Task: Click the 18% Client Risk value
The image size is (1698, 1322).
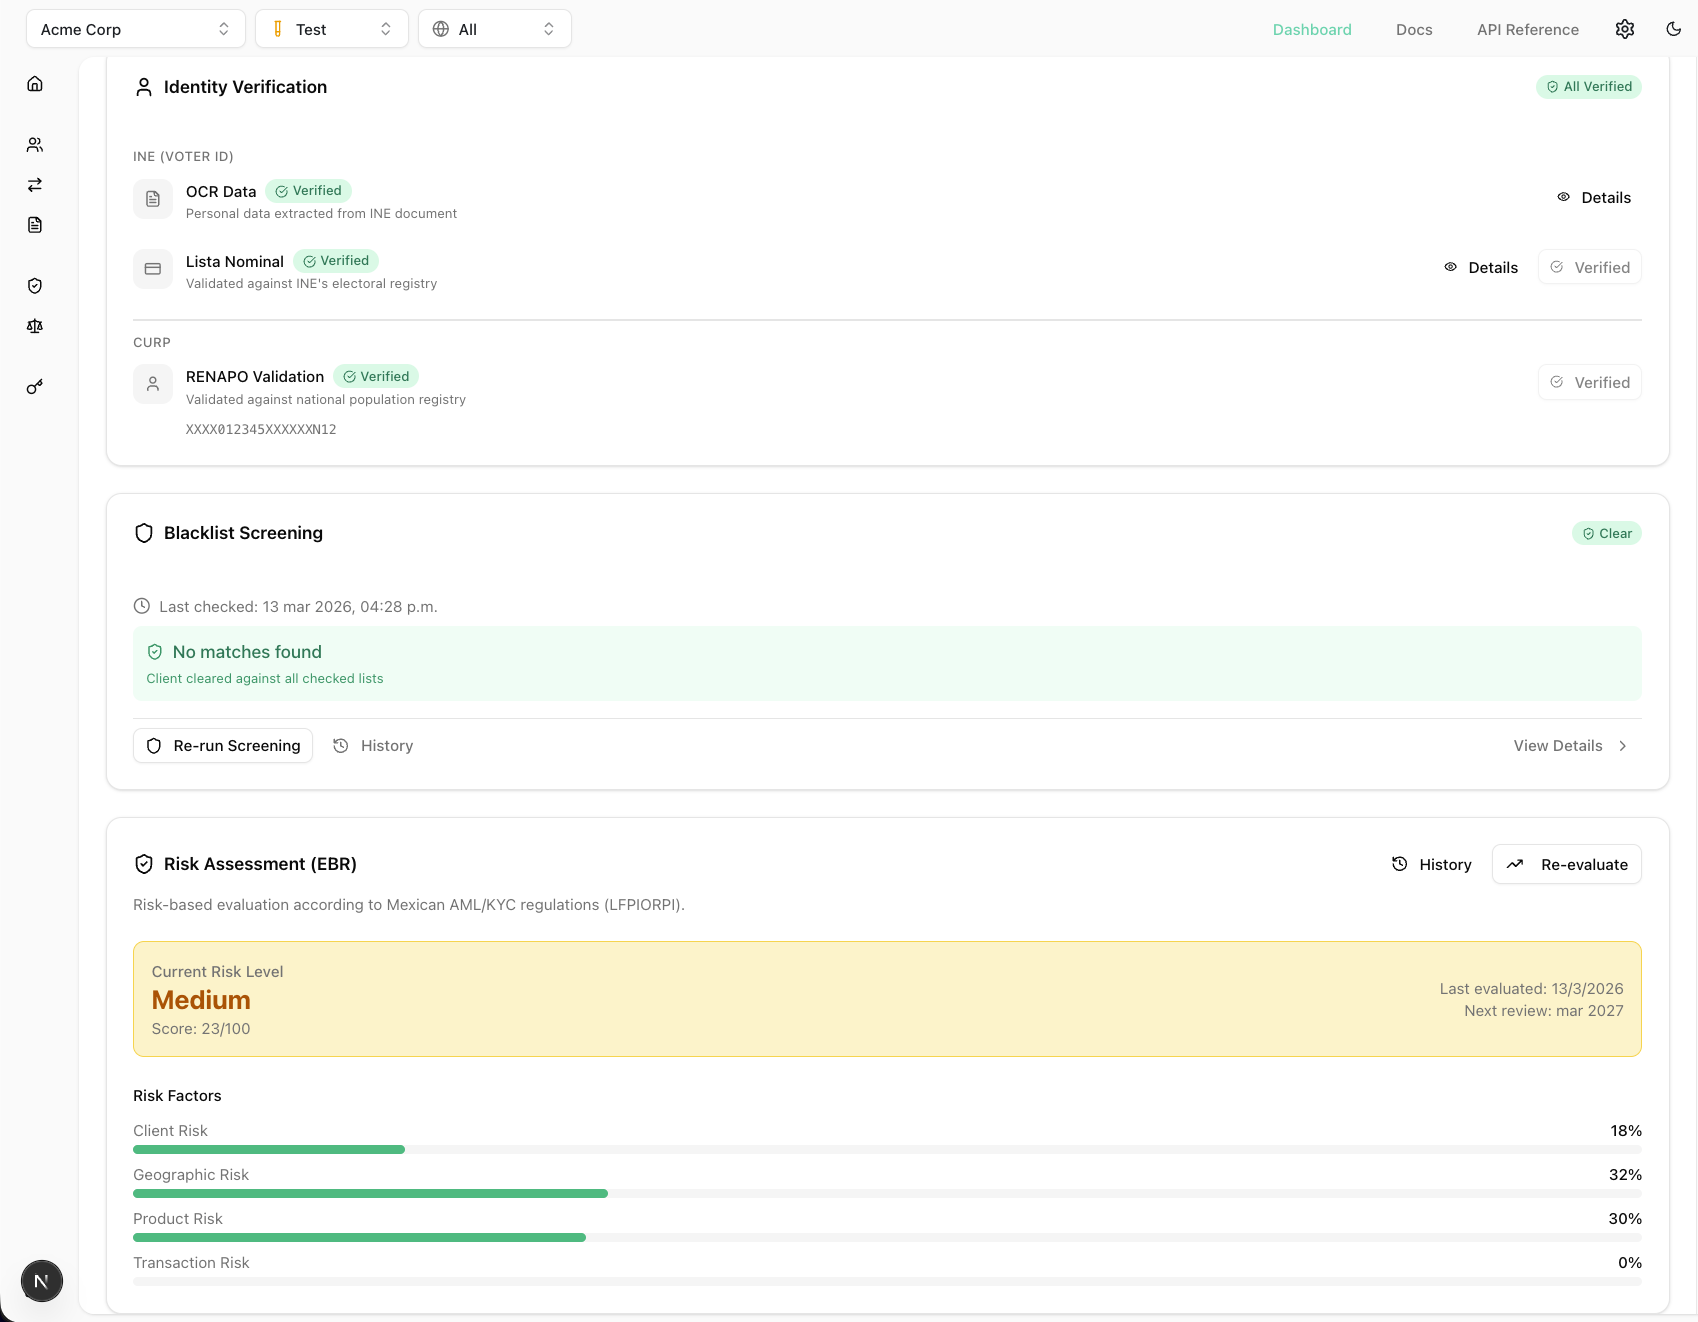Action: [x=1626, y=1131]
